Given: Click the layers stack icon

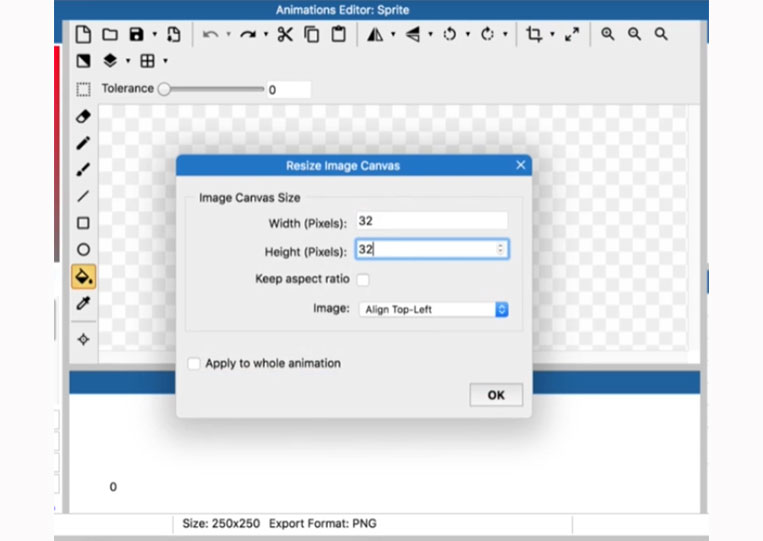Looking at the screenshot, I should pyautogui.click(x=110, y=61).
